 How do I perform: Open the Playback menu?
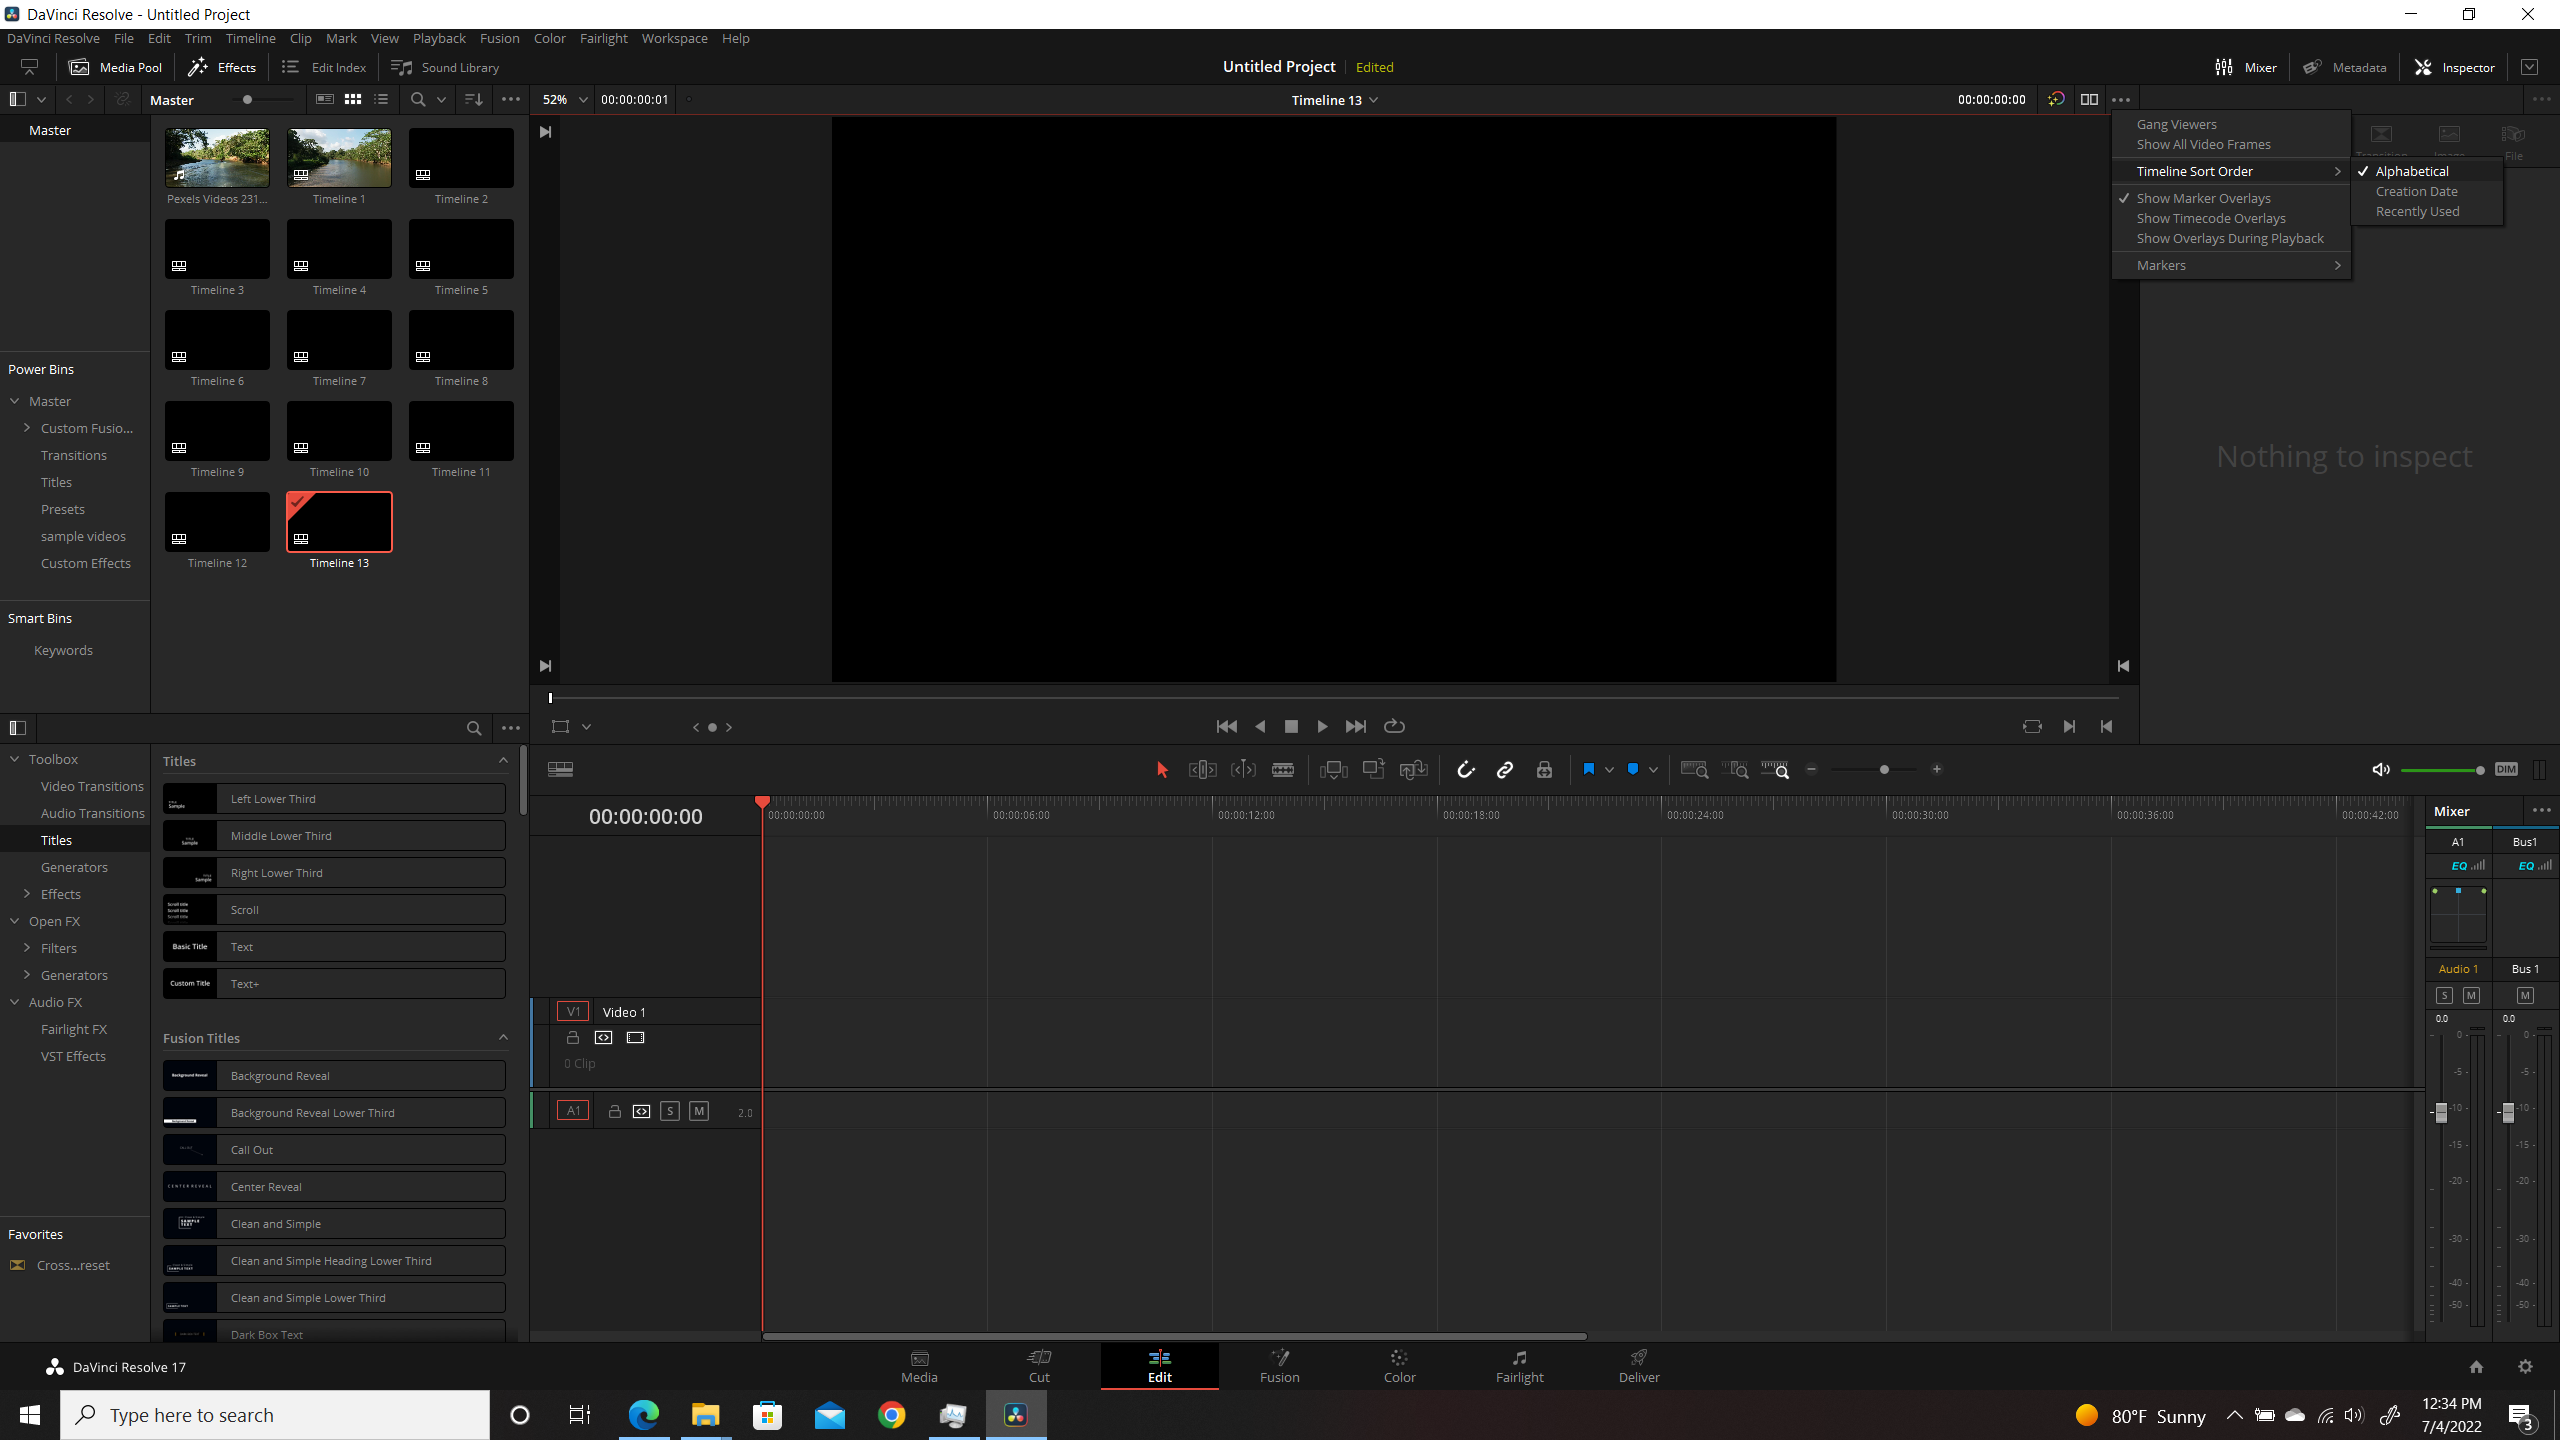point(439,38)
